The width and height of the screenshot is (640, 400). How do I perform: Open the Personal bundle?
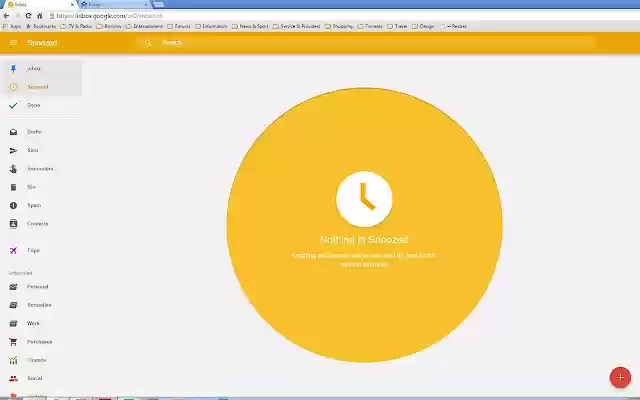[x=42, y=287]
